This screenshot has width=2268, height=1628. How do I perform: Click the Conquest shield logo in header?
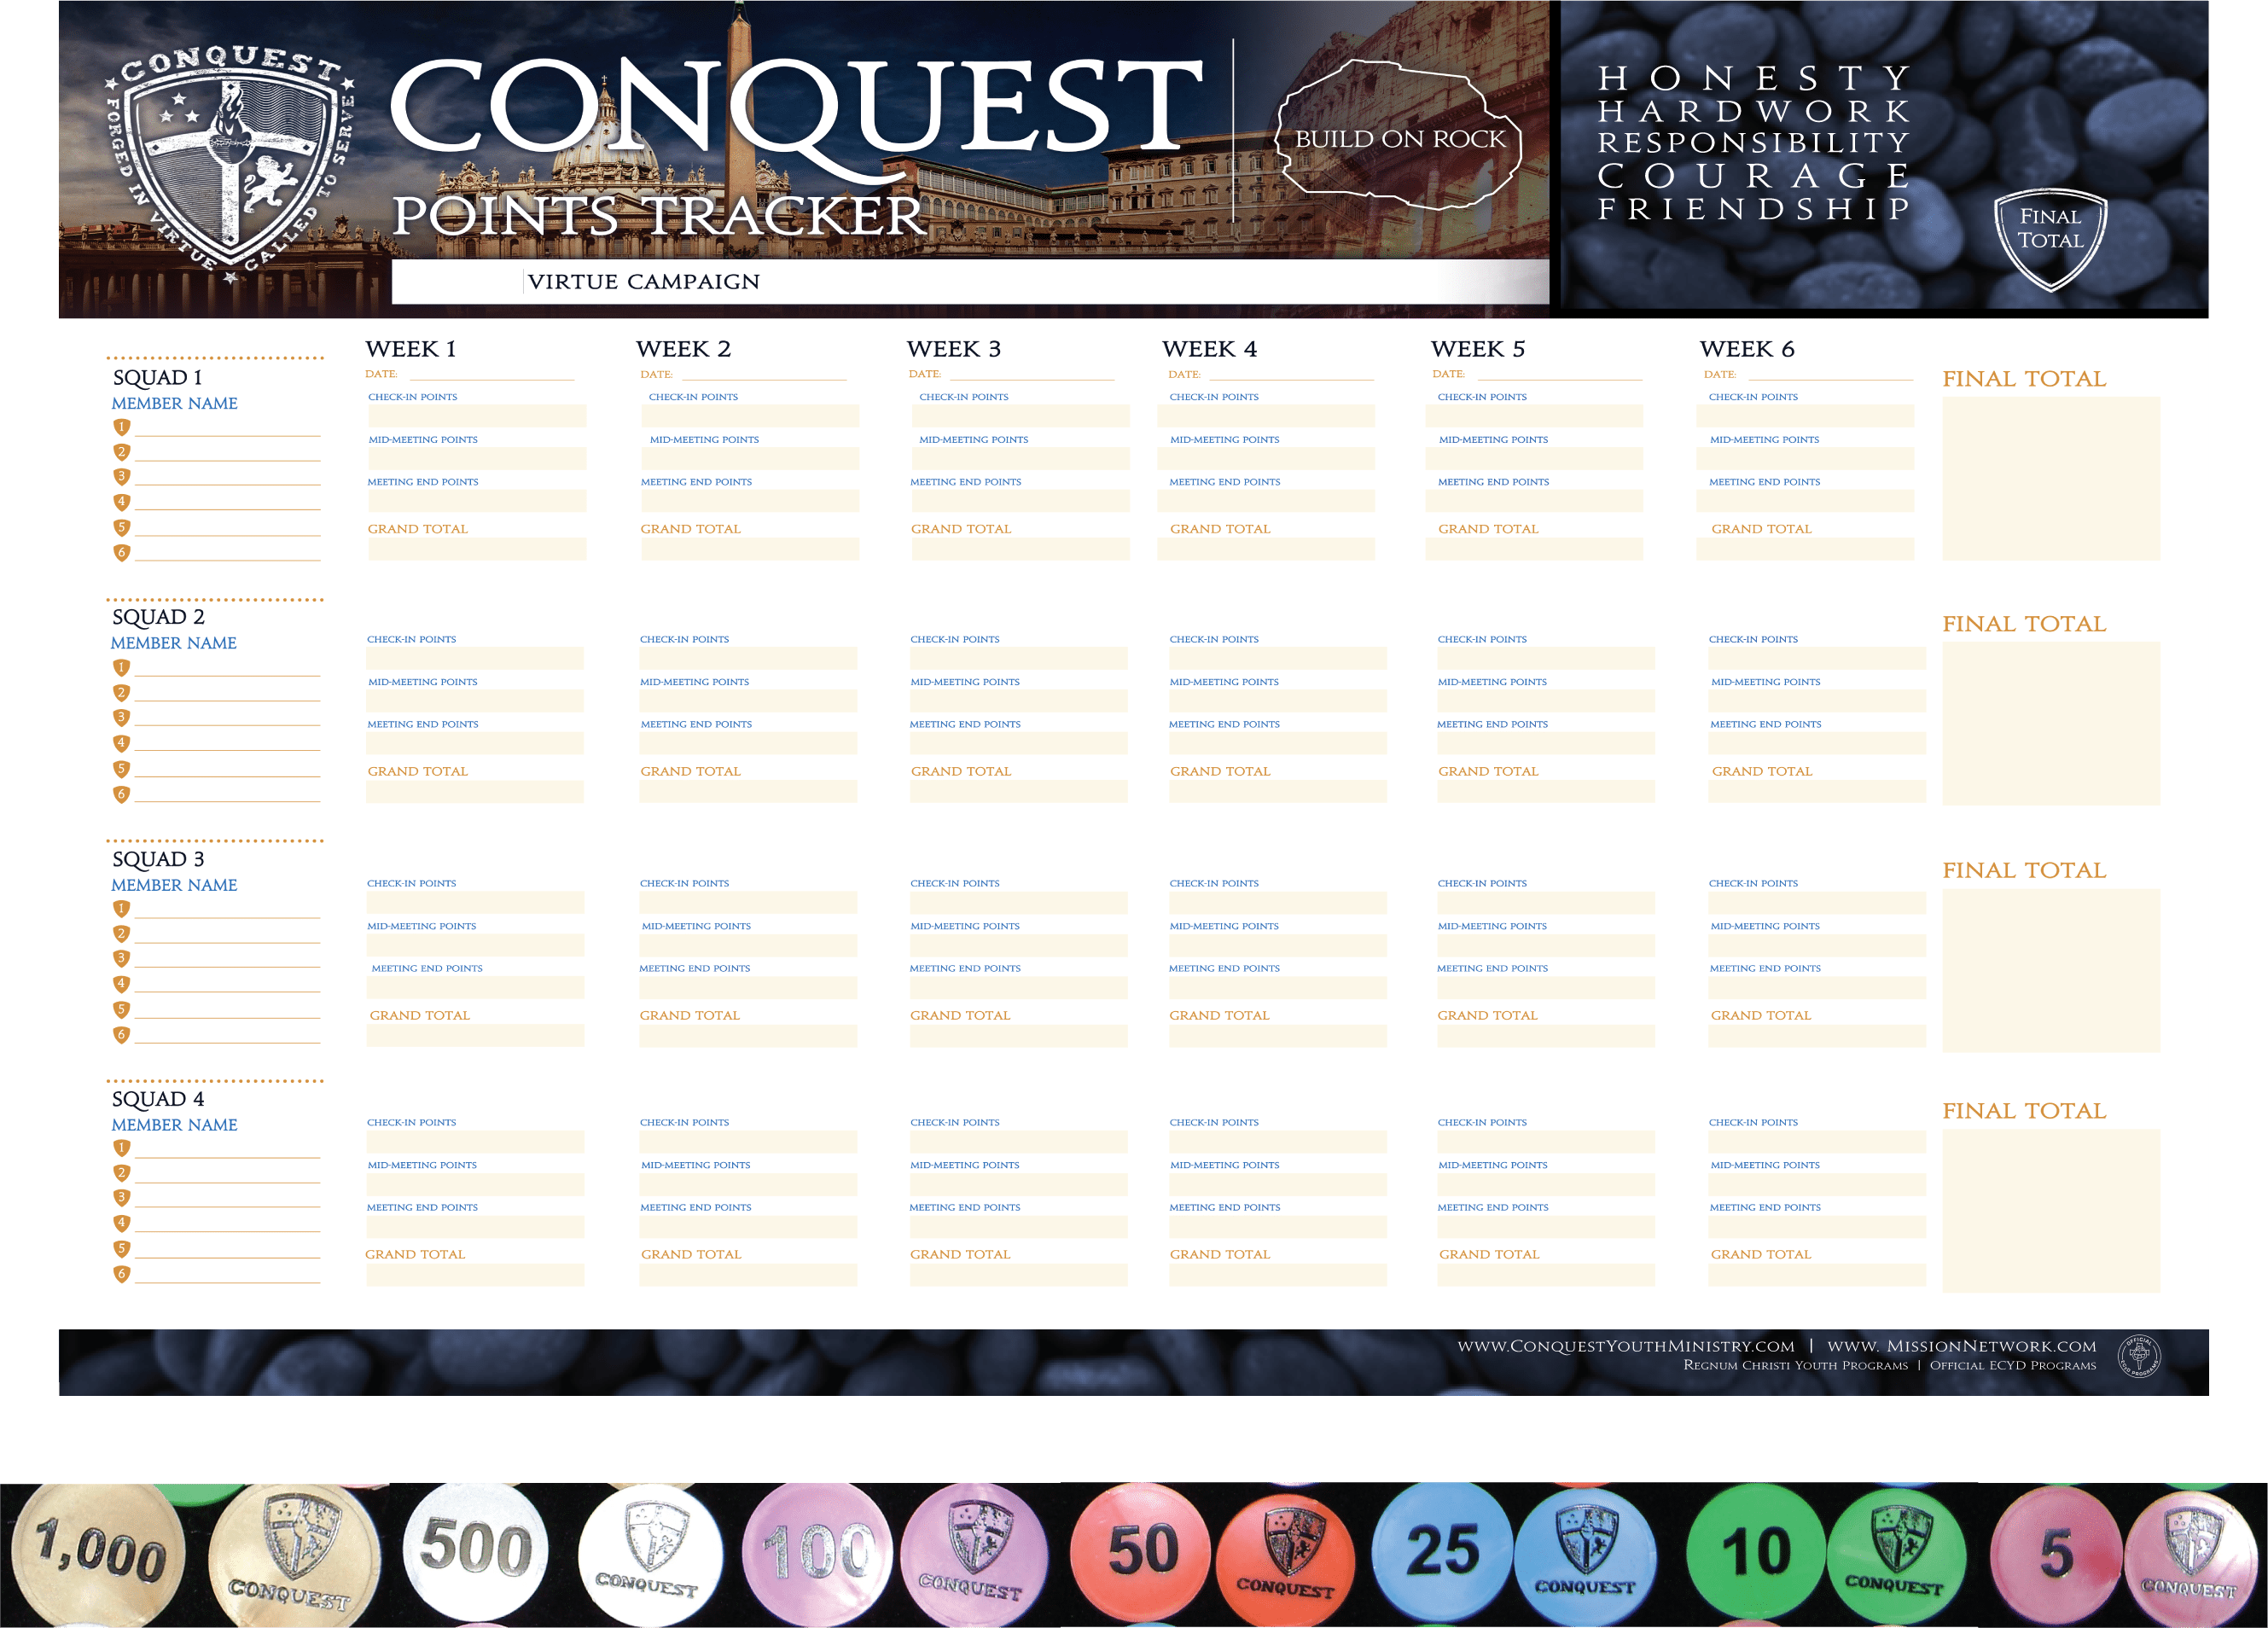(230, 165)
